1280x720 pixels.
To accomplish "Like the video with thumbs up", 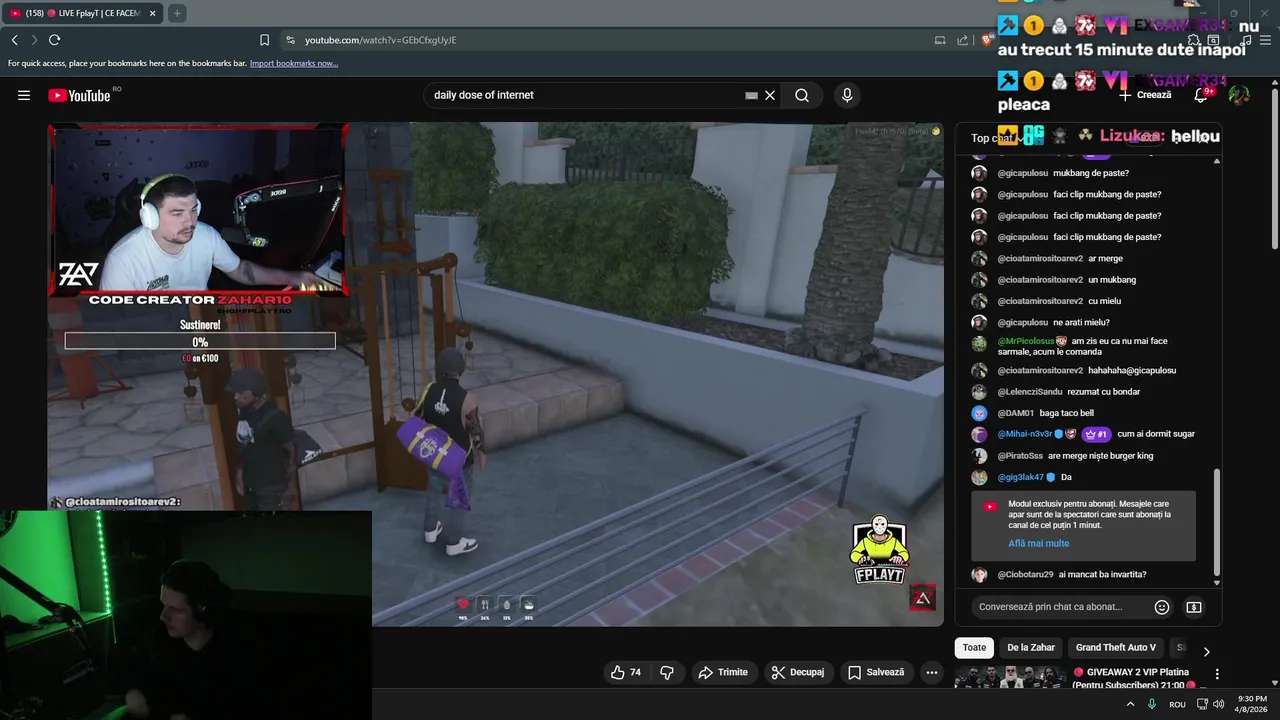I will pos(626,672).
